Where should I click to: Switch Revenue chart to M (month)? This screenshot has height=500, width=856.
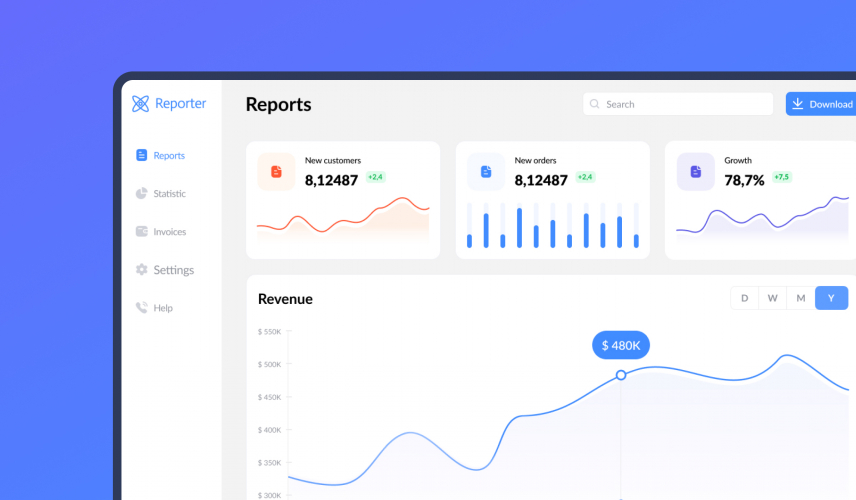[801, 298]
